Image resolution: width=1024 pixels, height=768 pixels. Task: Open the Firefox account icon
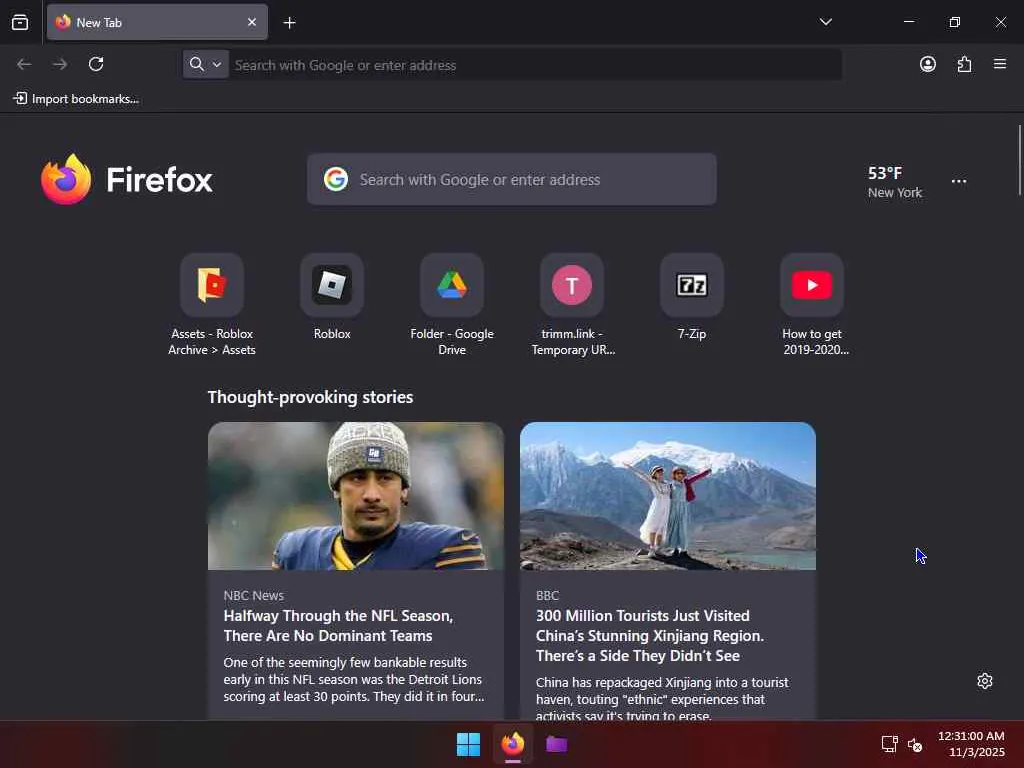(927, 64)
